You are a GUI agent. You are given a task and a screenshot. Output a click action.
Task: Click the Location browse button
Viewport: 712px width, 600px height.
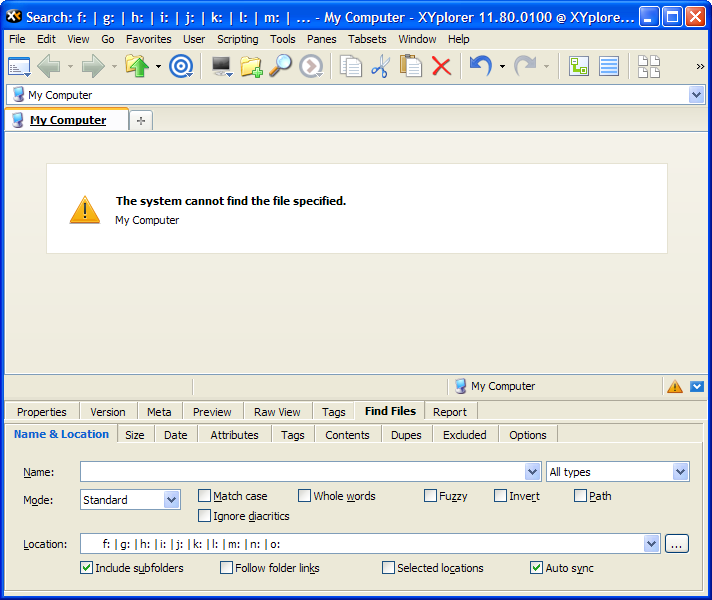point(677,544)
